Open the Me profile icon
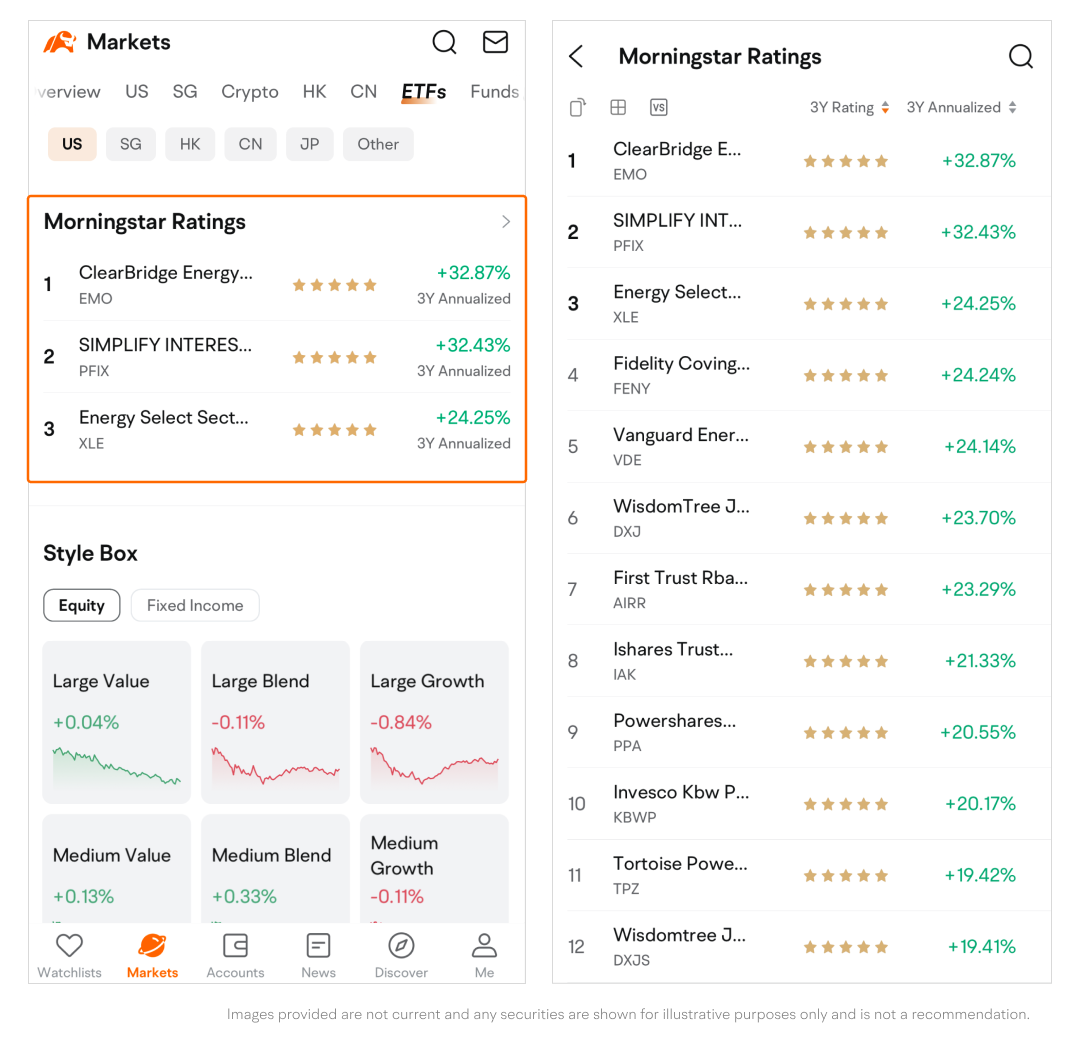This screenshot has width=1080, height=1044. click(484, 946)
